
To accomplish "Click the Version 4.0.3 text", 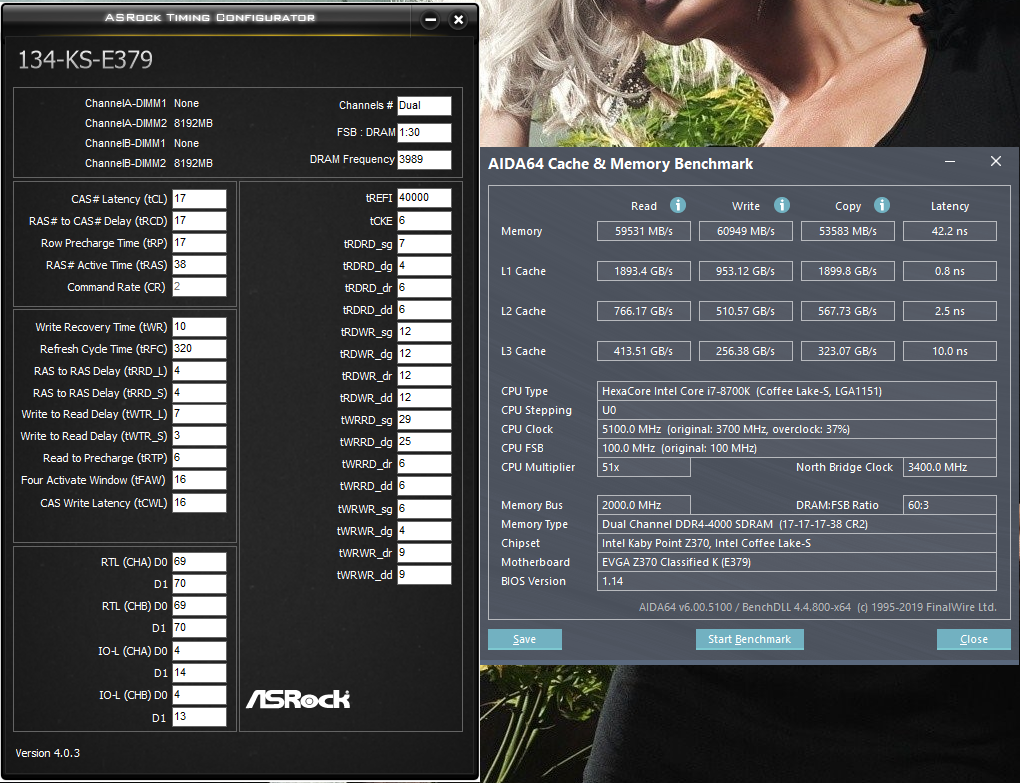I will click(47, 753).
